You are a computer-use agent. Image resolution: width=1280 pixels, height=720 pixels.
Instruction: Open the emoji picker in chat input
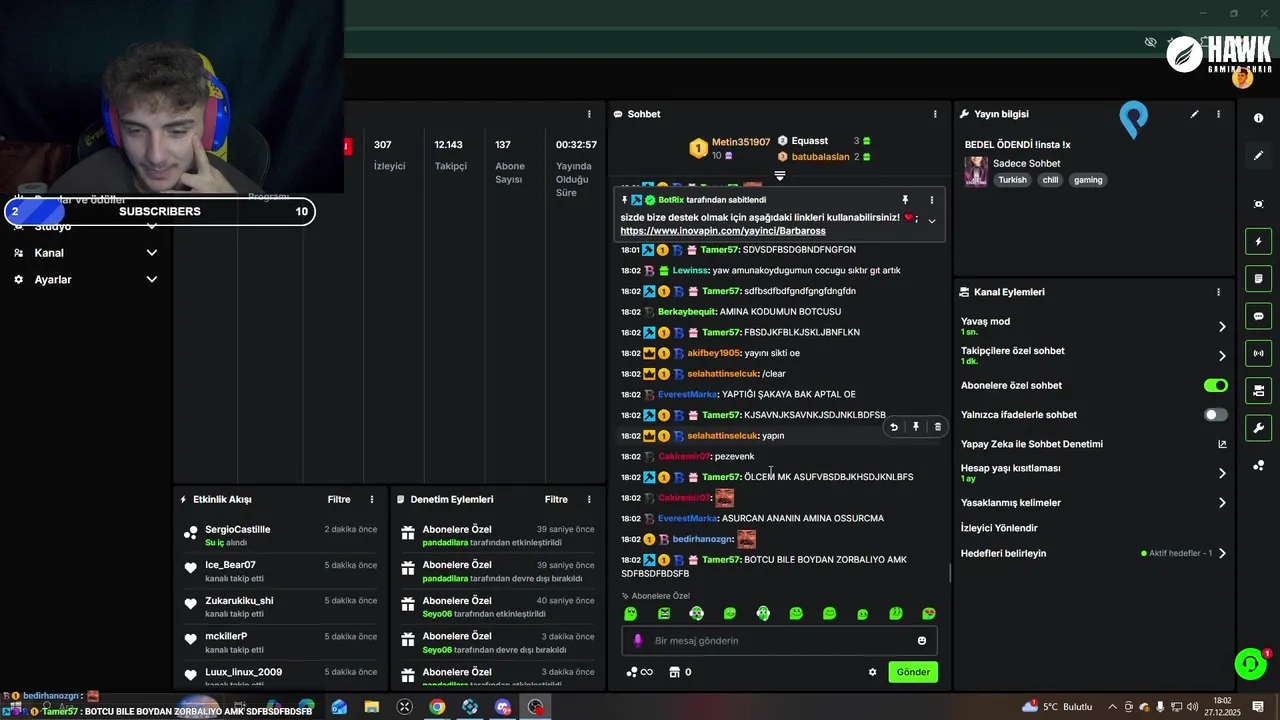click(x=922, y=641)
